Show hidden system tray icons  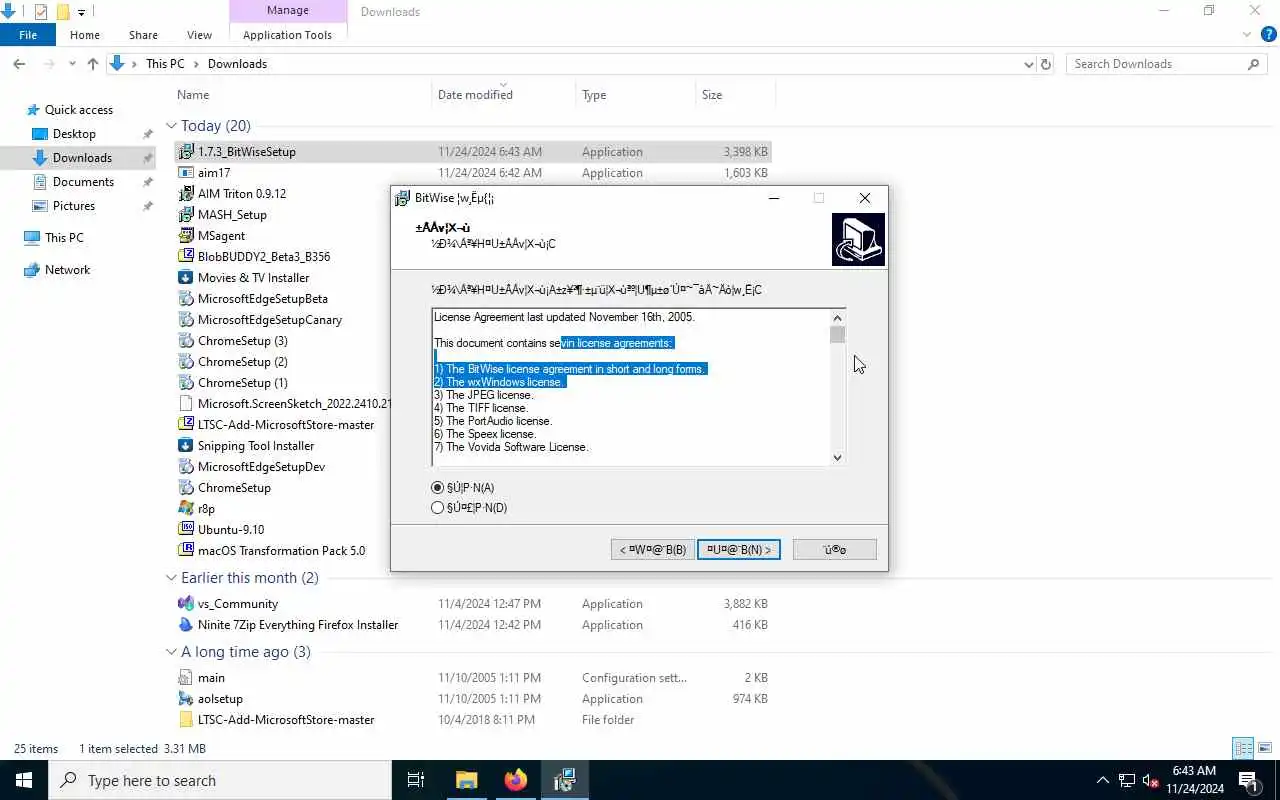1103,780
